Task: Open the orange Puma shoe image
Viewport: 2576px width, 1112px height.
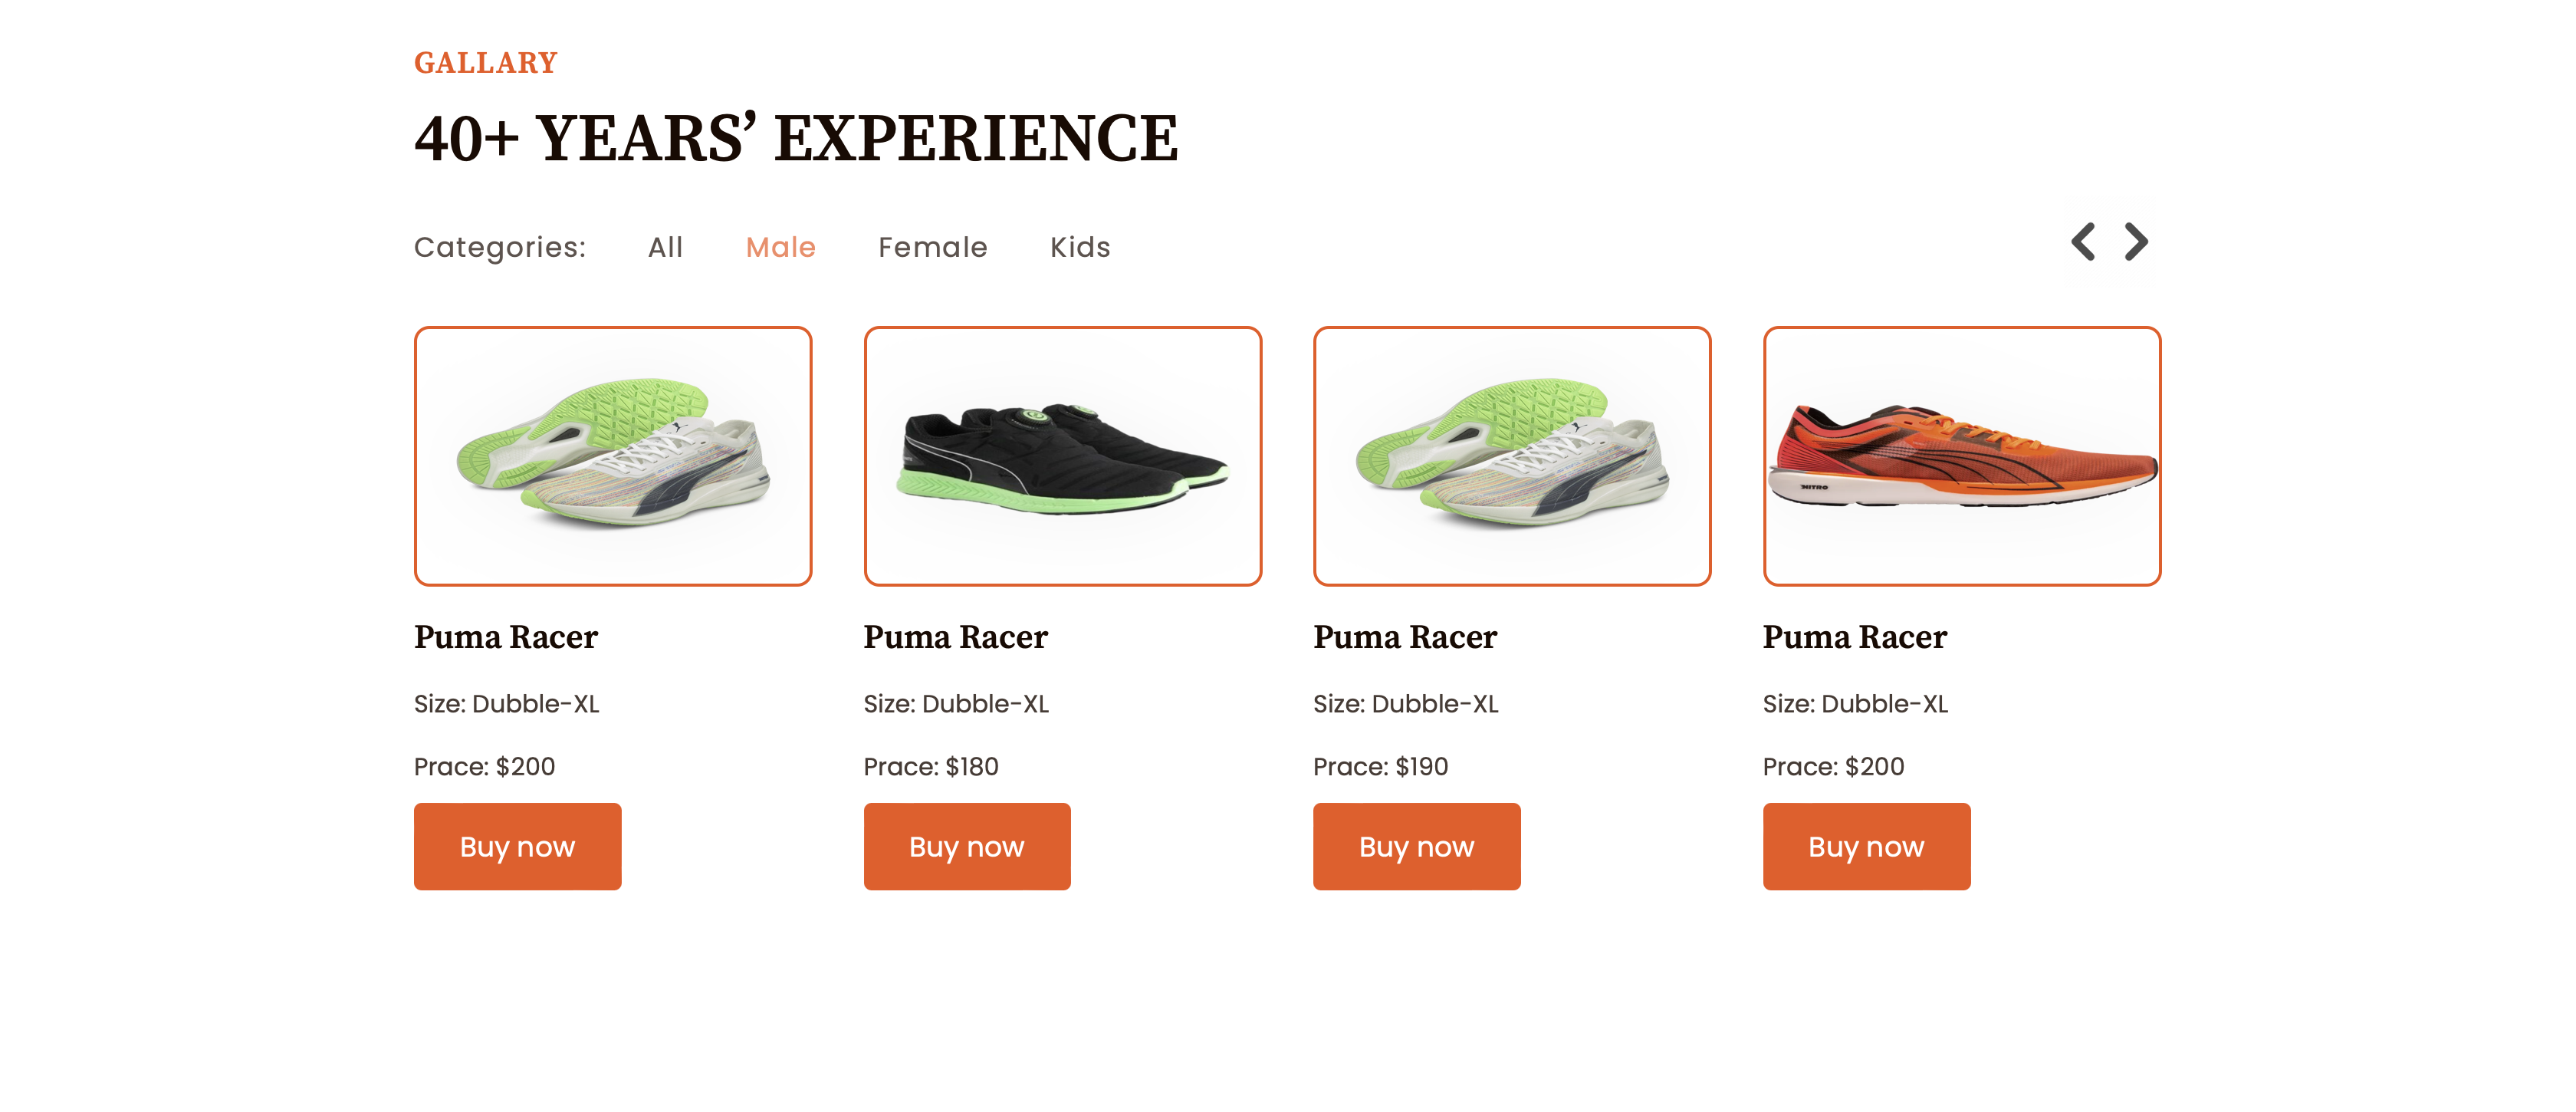Action: [1962, 456]
